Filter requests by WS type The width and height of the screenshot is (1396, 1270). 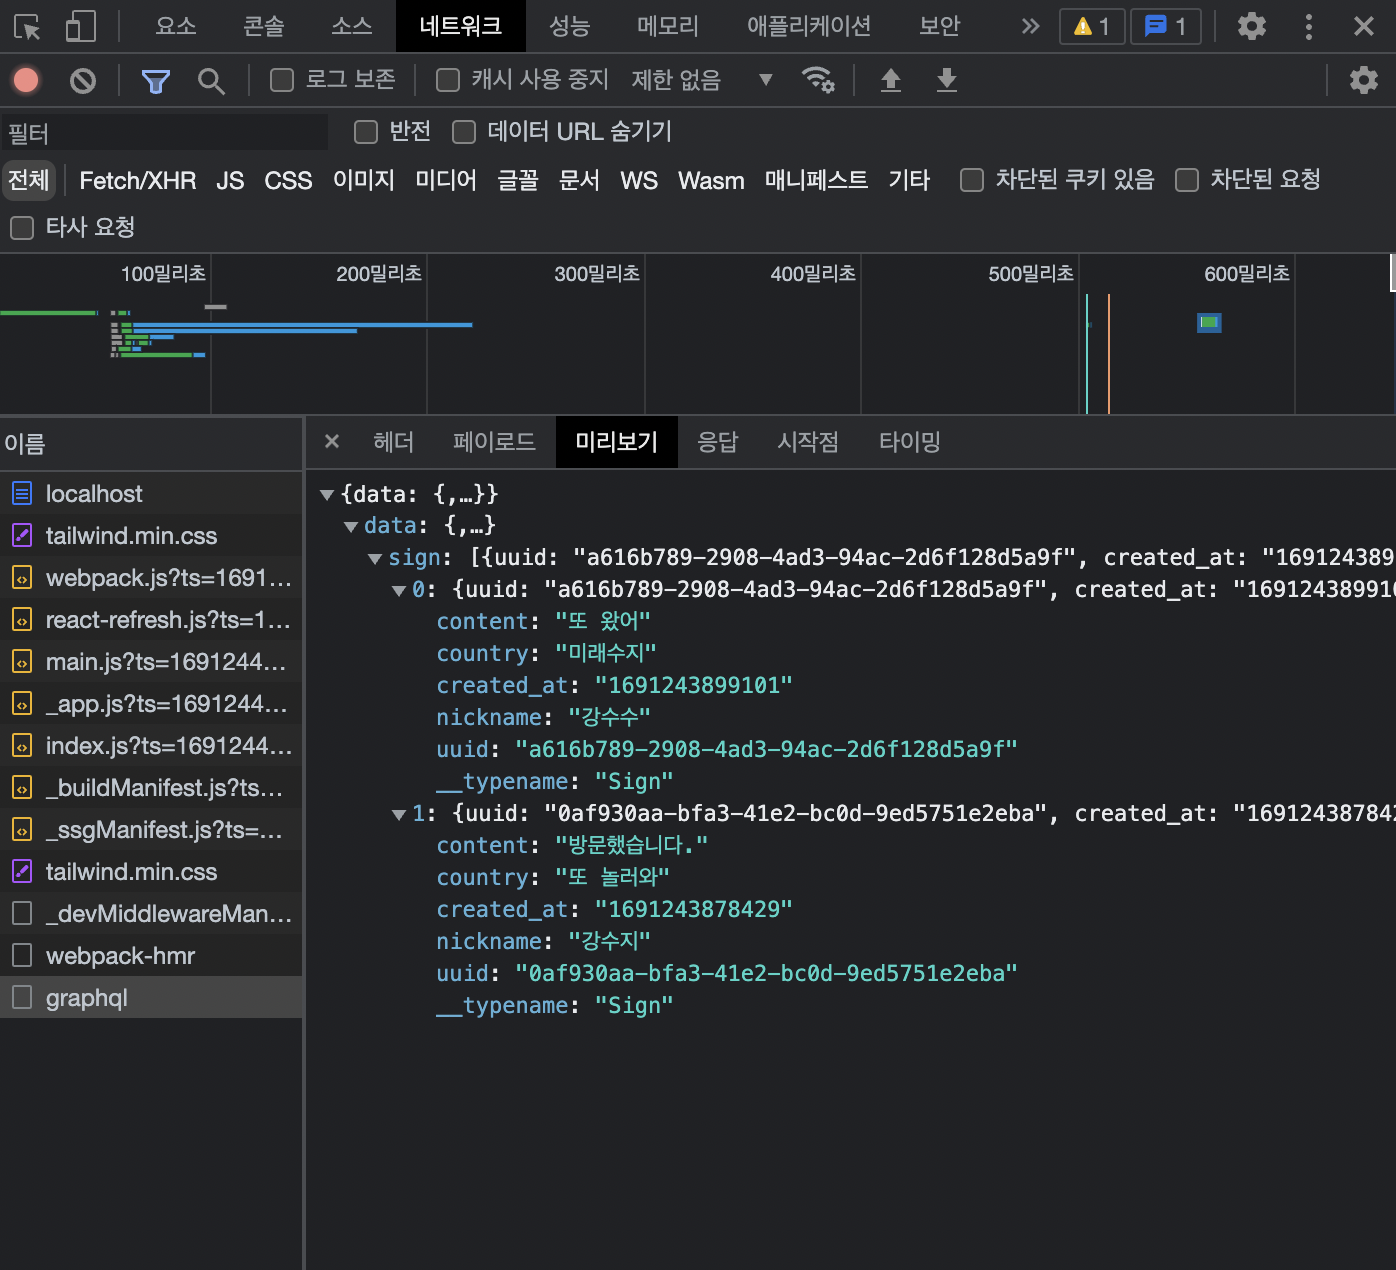639,180
